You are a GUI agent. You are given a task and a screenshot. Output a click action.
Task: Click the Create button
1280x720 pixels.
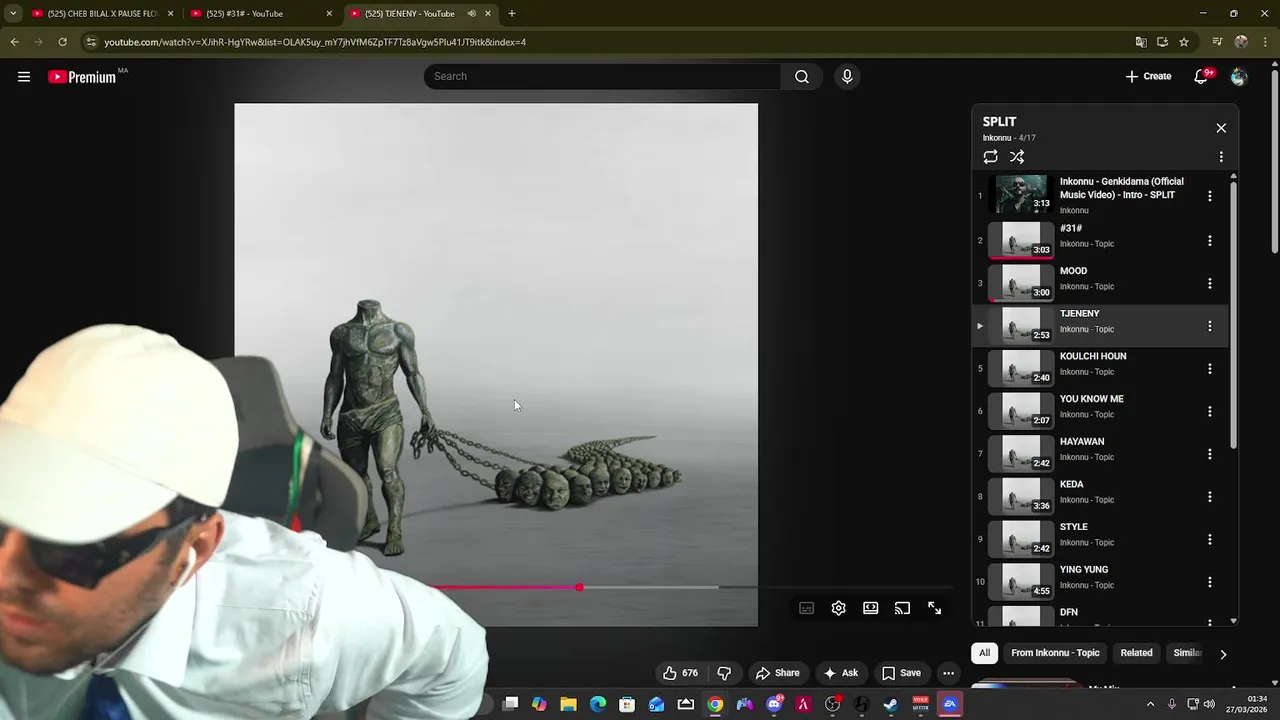coord(1148,77)
